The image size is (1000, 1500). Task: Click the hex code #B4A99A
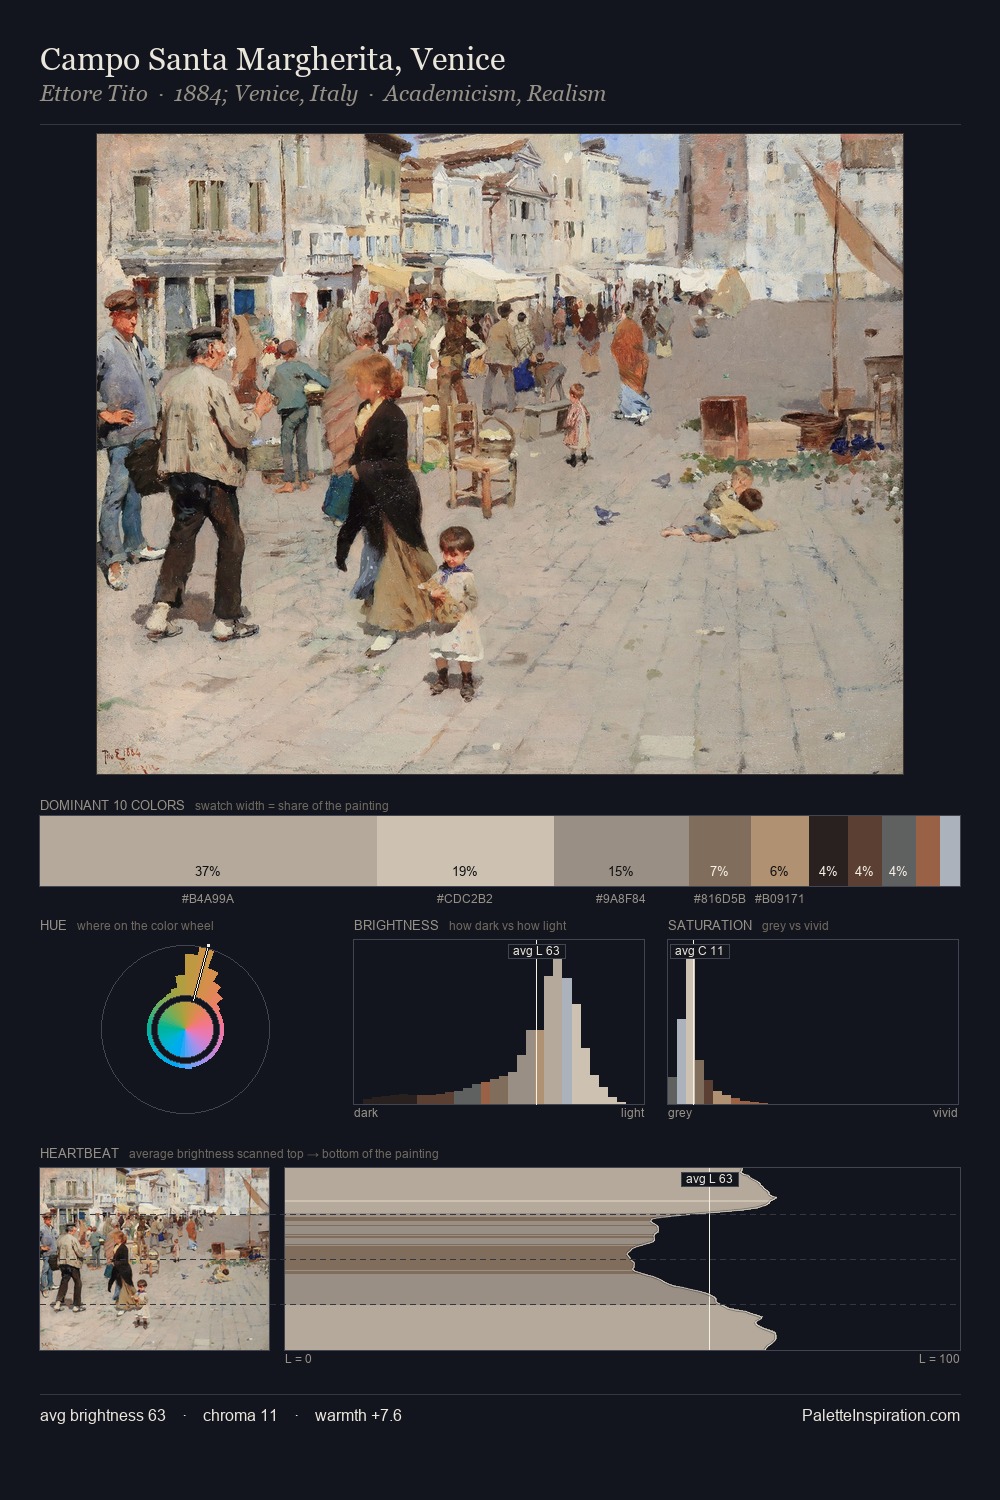point(208,899)
